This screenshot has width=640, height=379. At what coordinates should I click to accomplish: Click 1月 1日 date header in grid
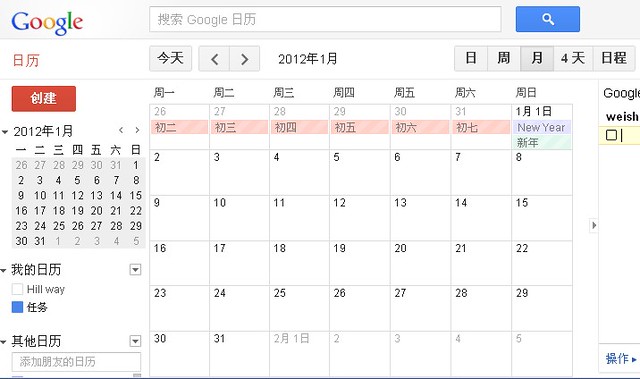coord(533,111)
